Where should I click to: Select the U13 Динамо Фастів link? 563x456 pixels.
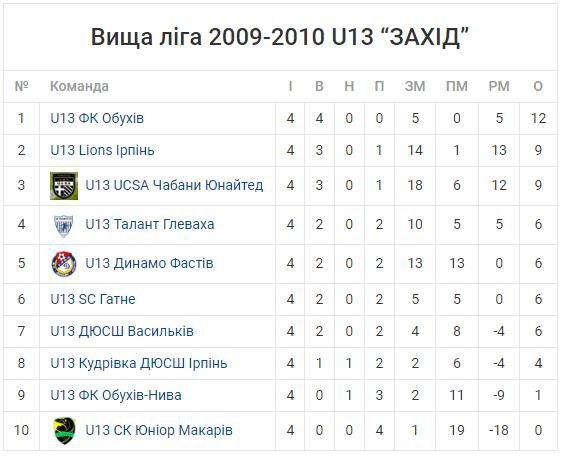[x=149, y=263]
